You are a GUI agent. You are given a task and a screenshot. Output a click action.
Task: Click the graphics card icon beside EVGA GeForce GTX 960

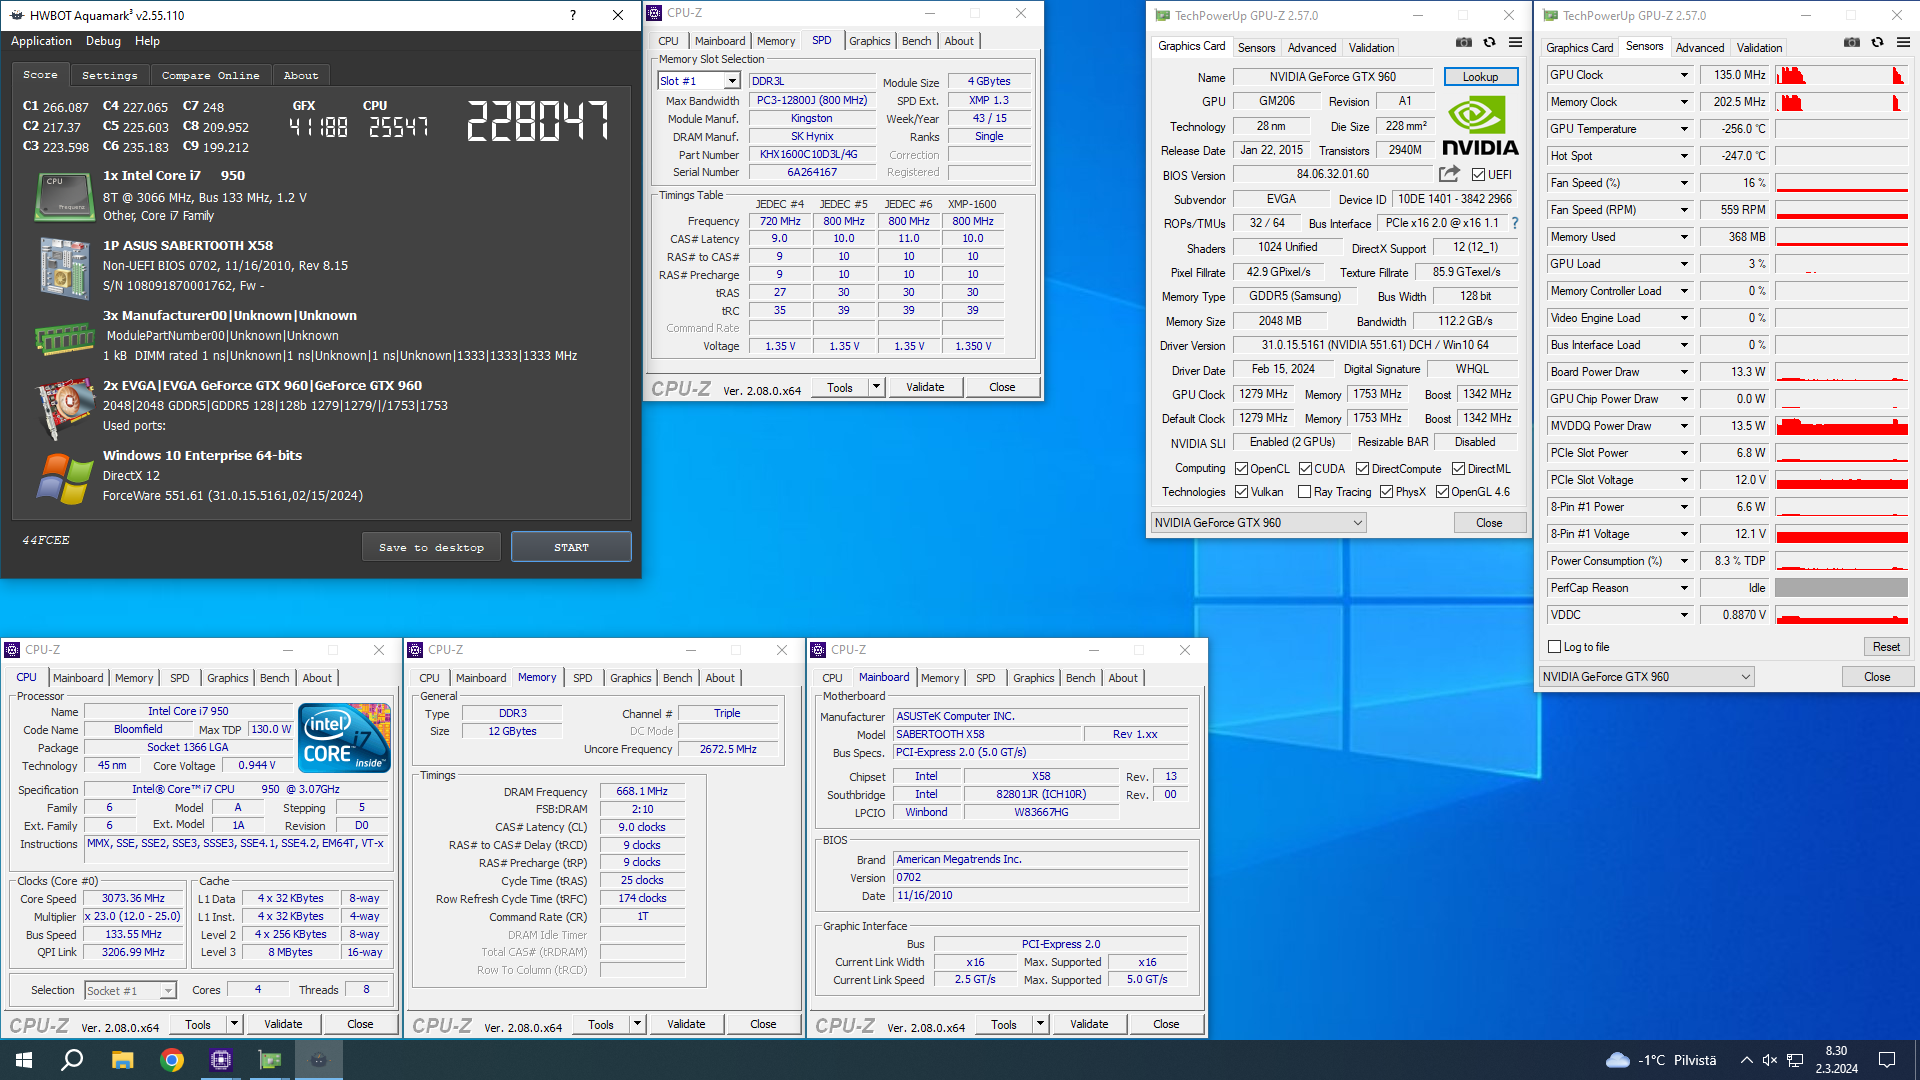pyautogui.click(x=64, y=408)
